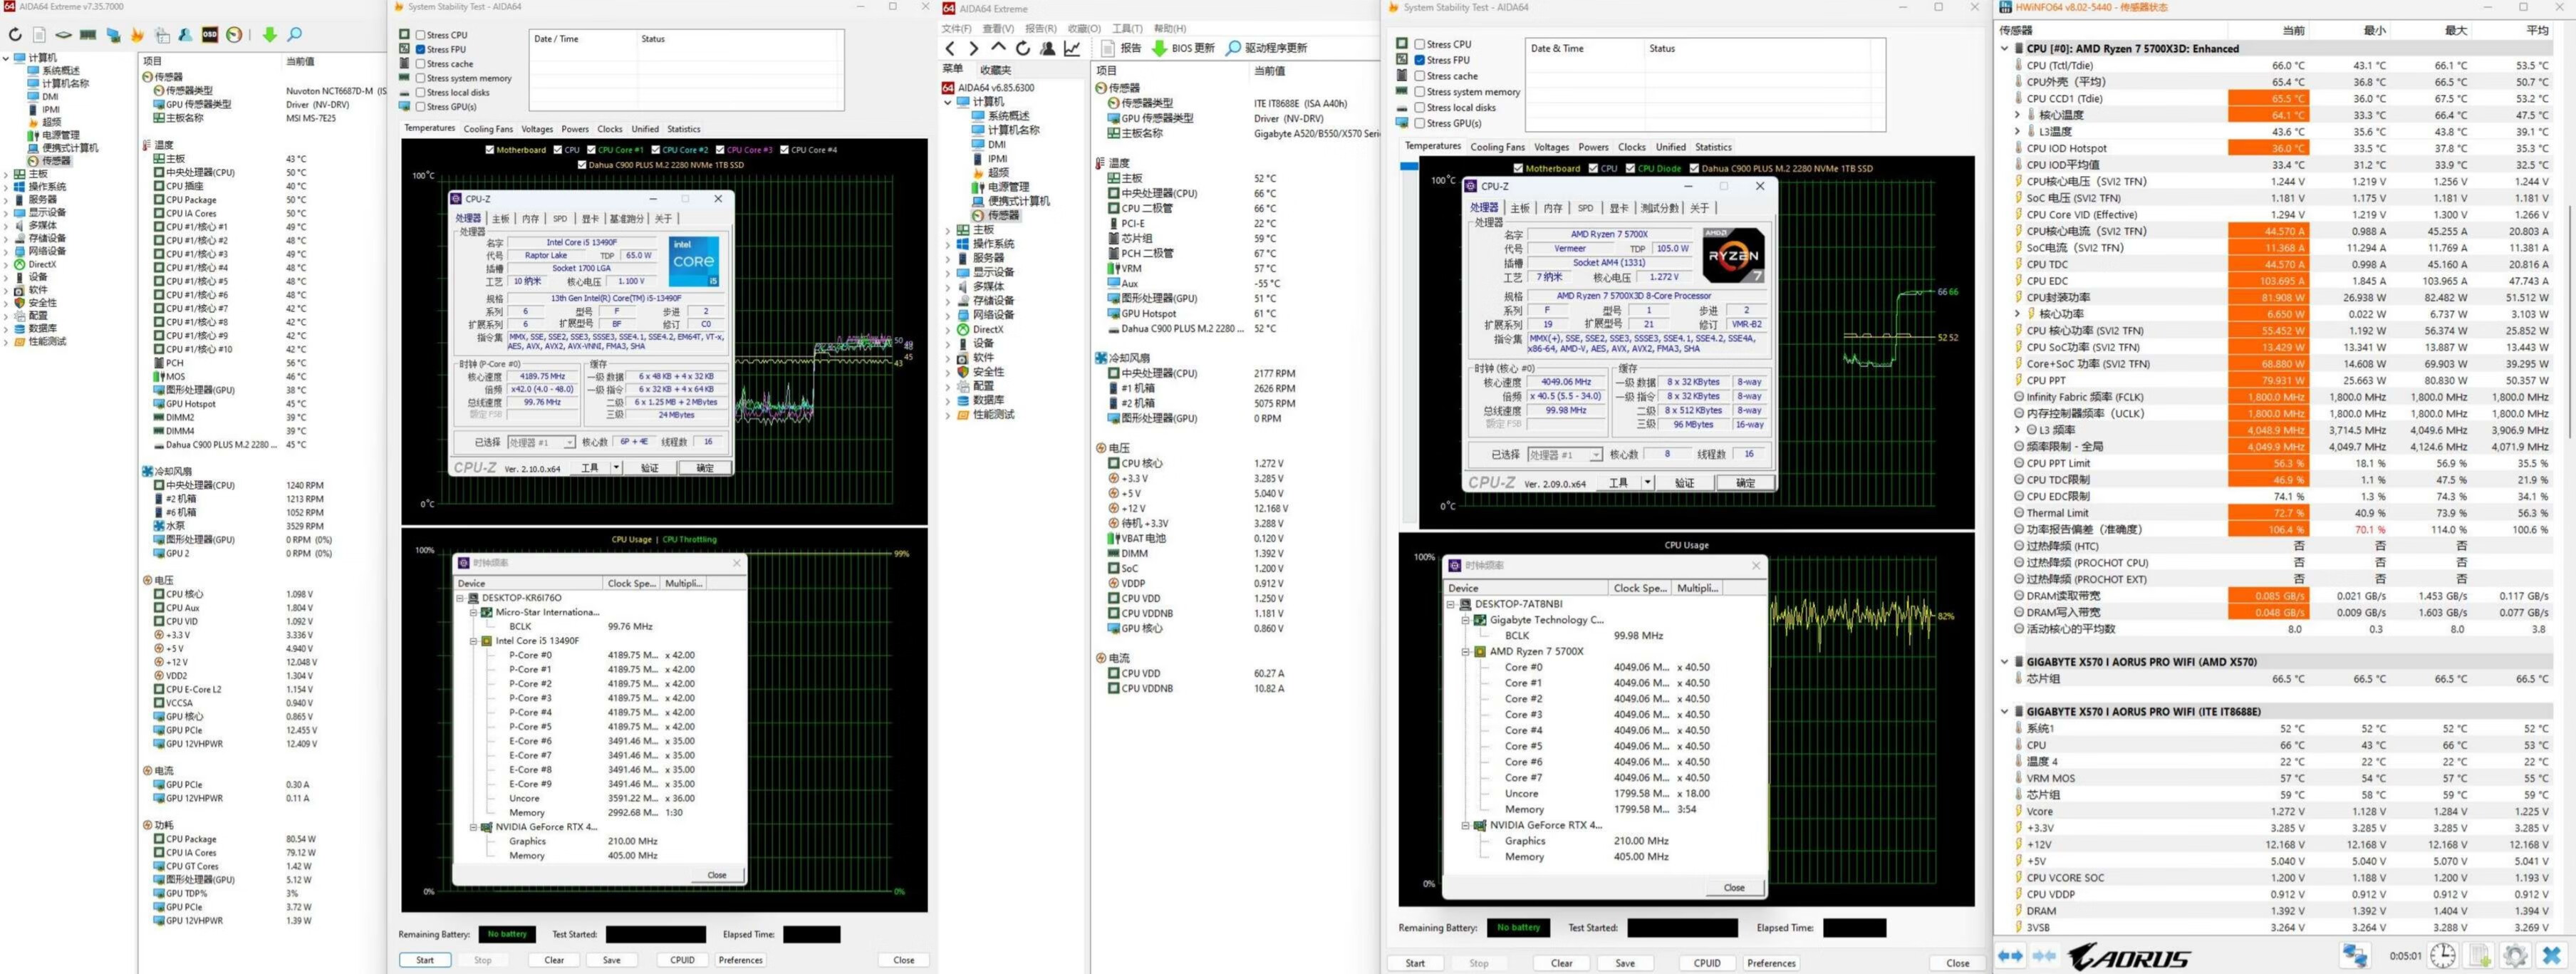Click HWiNFO clock reset timer icon

(x=2443, y=955)
